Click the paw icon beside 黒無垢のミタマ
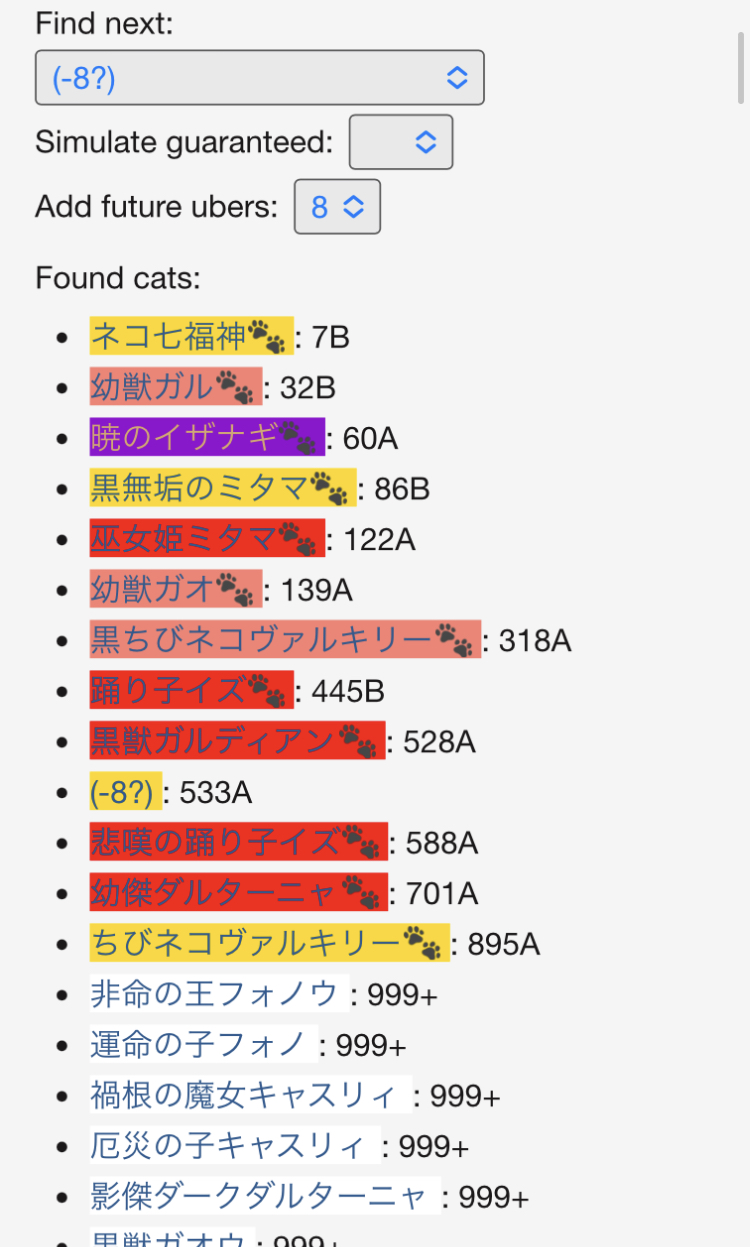750x1247 pixels. coord(329,488)
